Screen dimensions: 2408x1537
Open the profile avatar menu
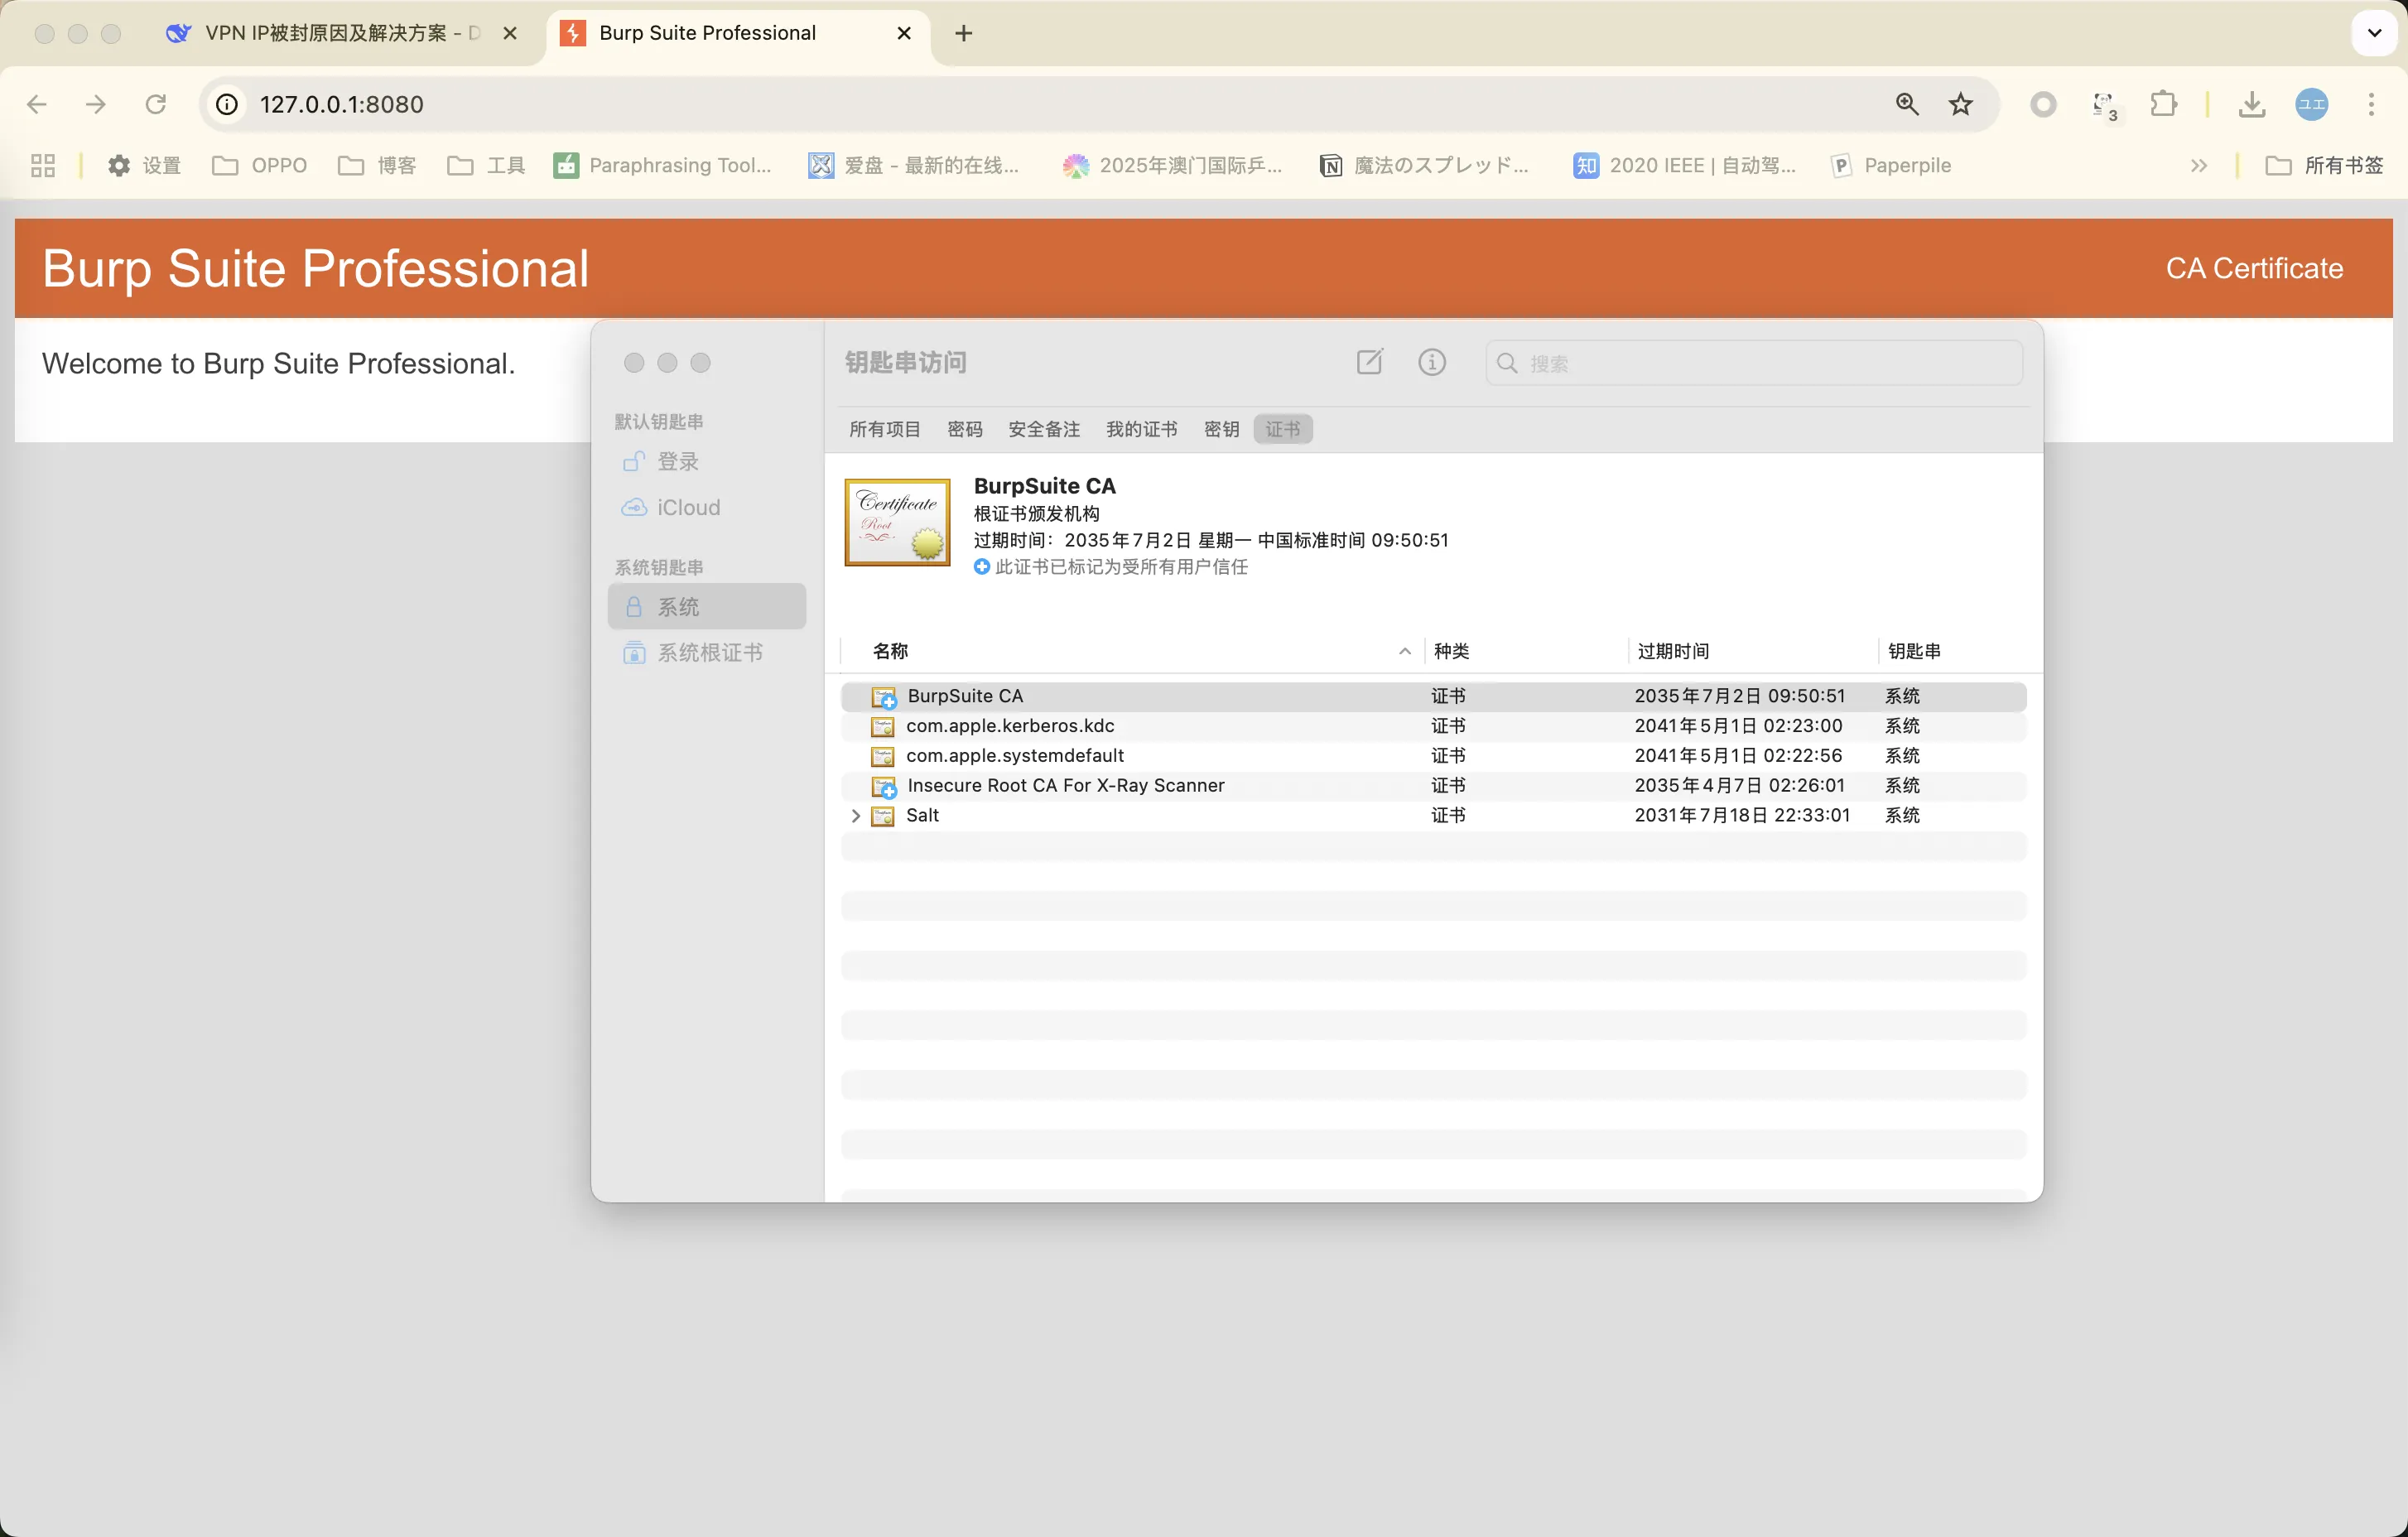[2312, 104]
